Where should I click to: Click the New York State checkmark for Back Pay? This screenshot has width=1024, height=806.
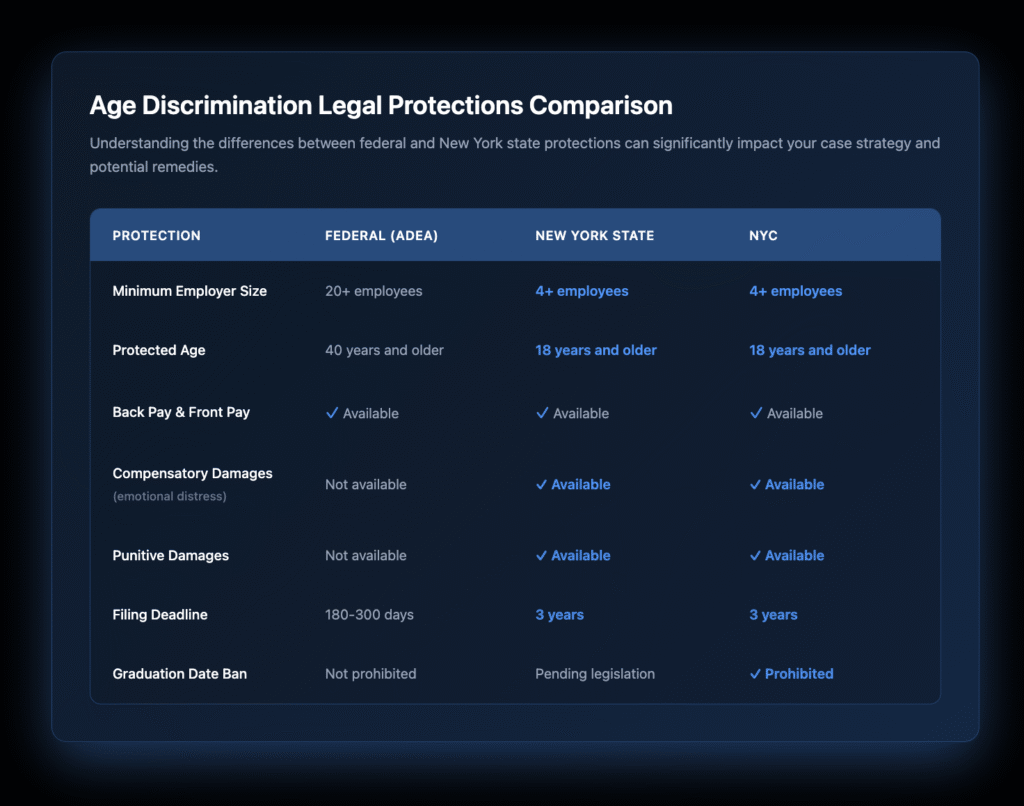coord(543,413)
